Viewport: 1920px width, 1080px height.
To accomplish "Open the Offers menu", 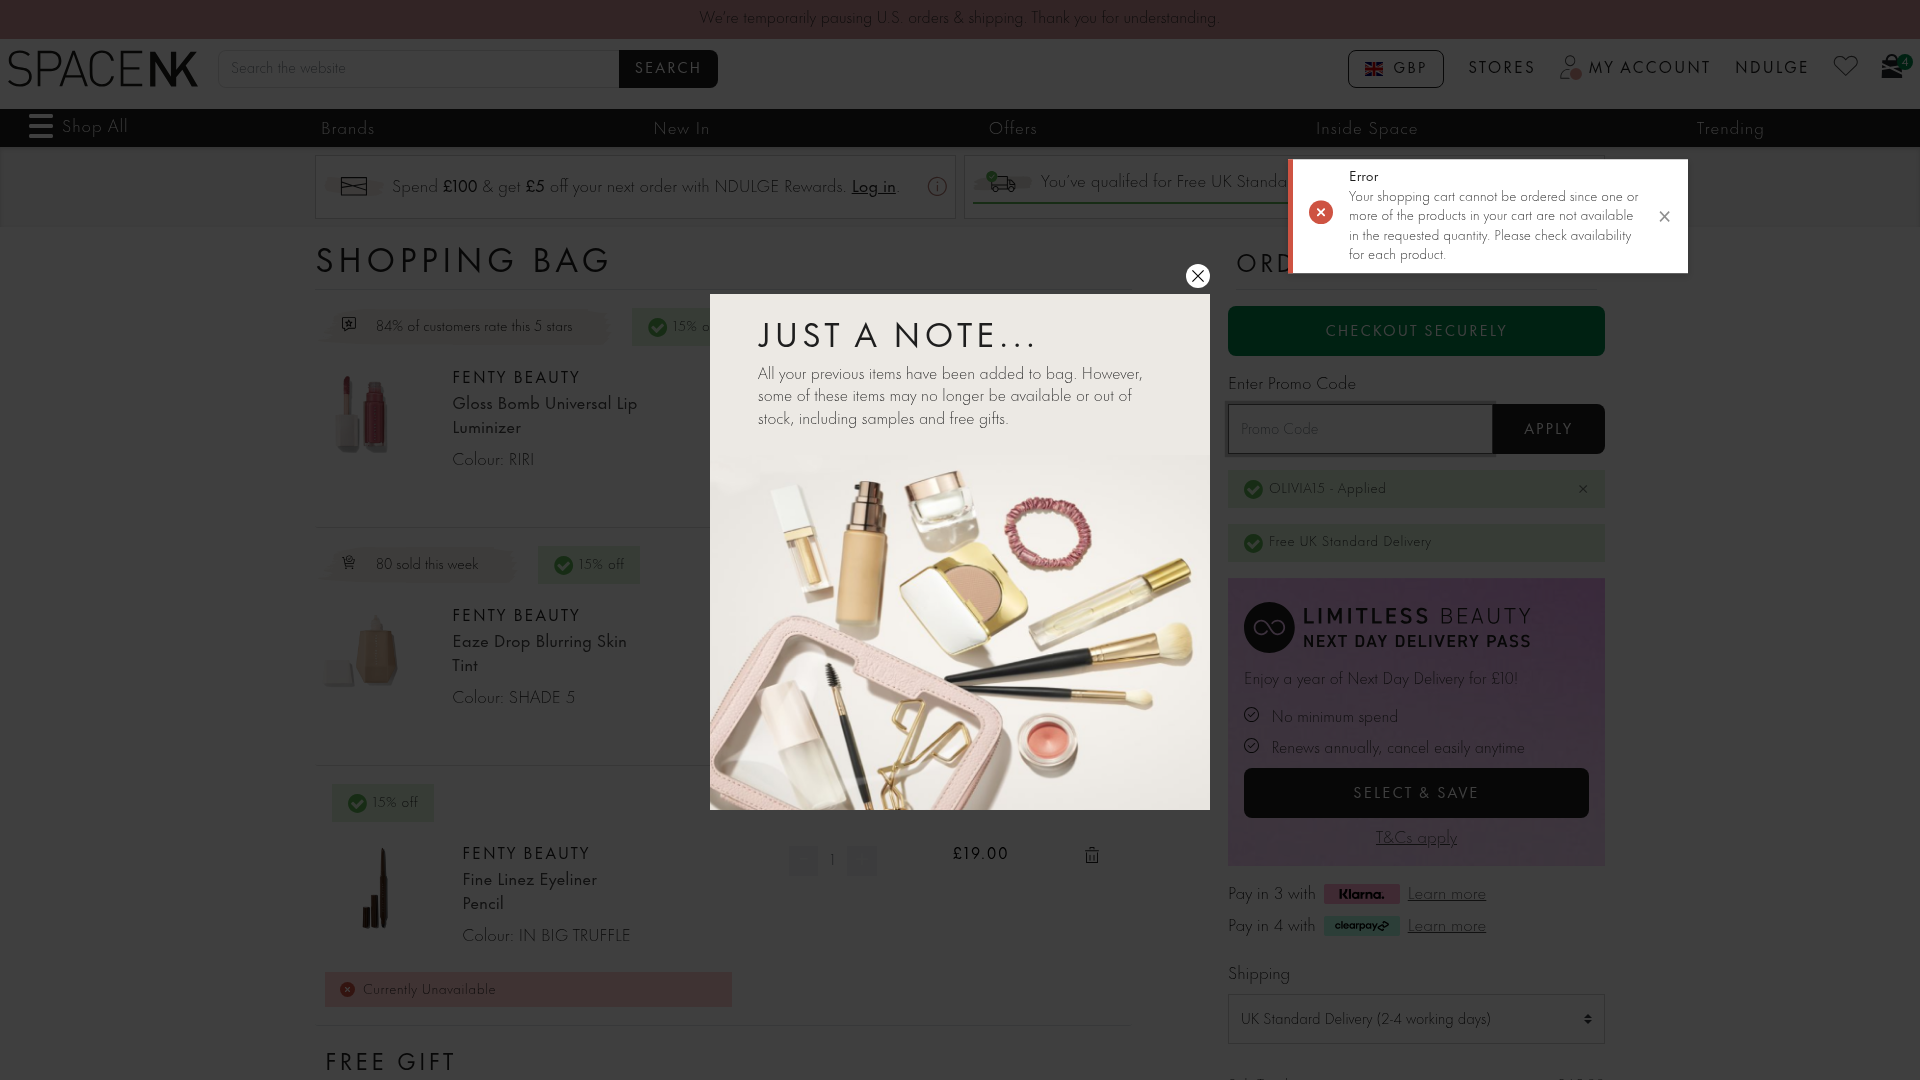I will [x=1012, y=129].
